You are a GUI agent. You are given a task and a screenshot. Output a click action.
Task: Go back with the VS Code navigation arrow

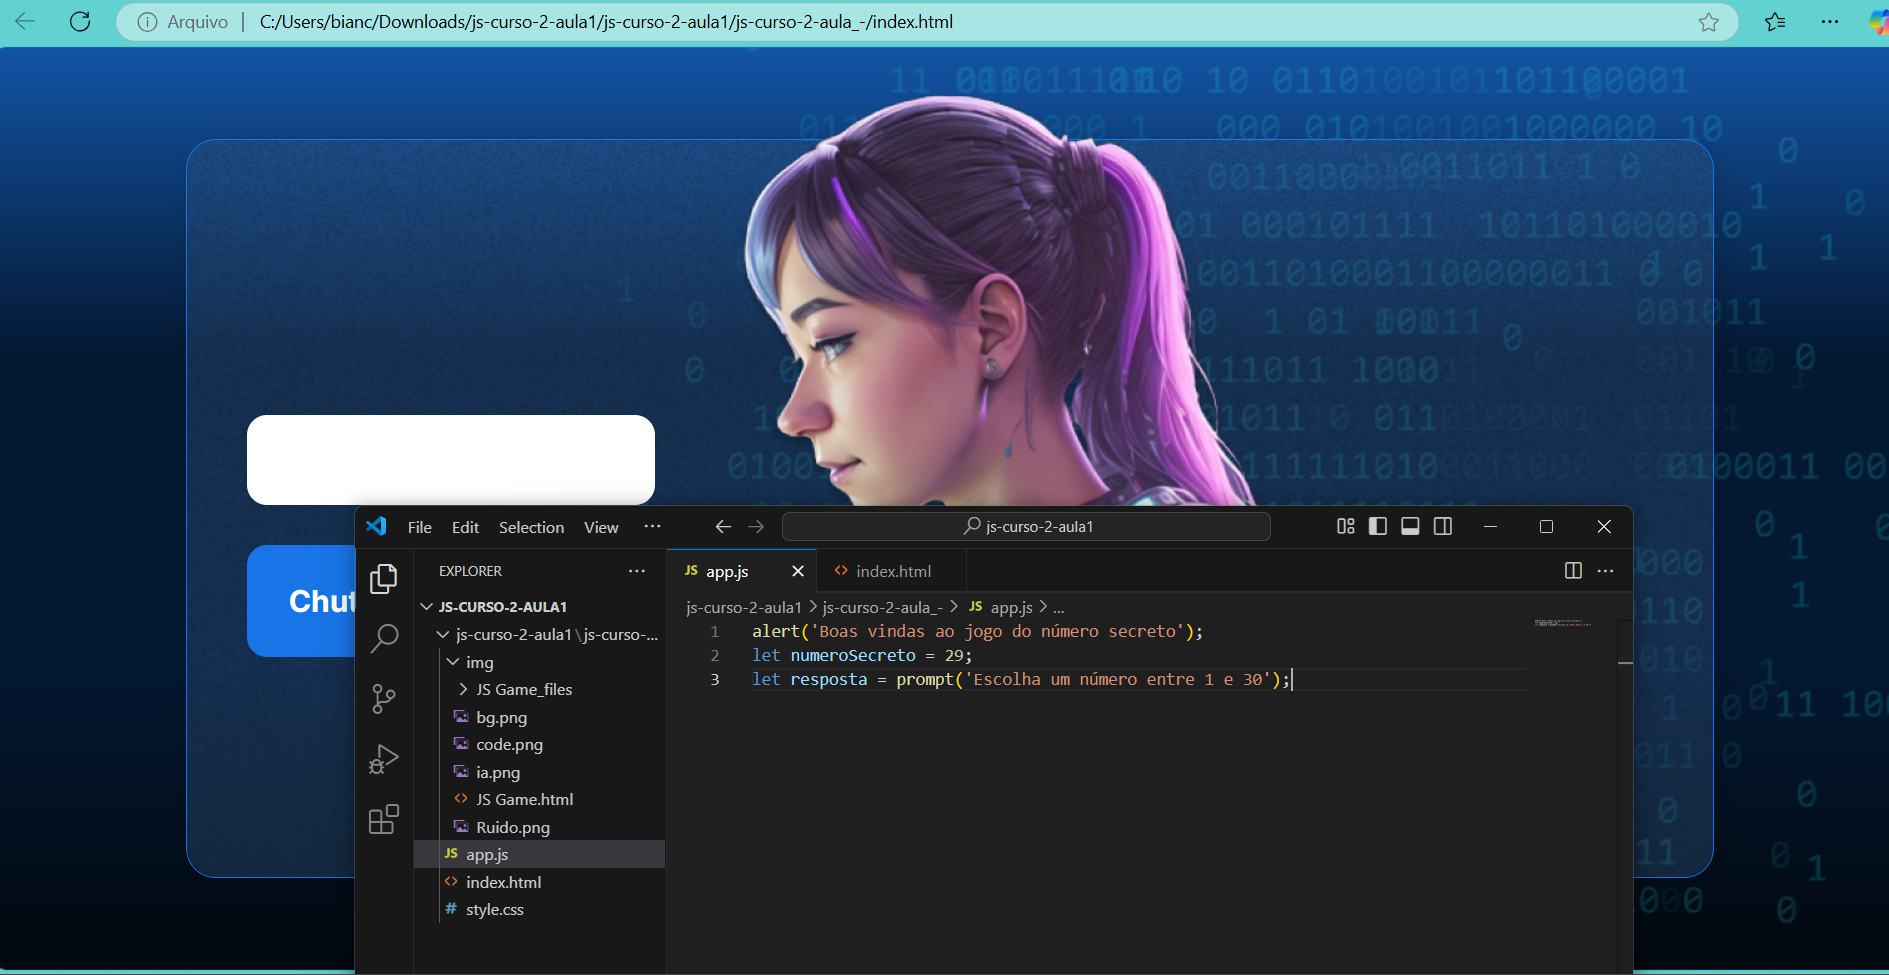[x=723, y=526]
